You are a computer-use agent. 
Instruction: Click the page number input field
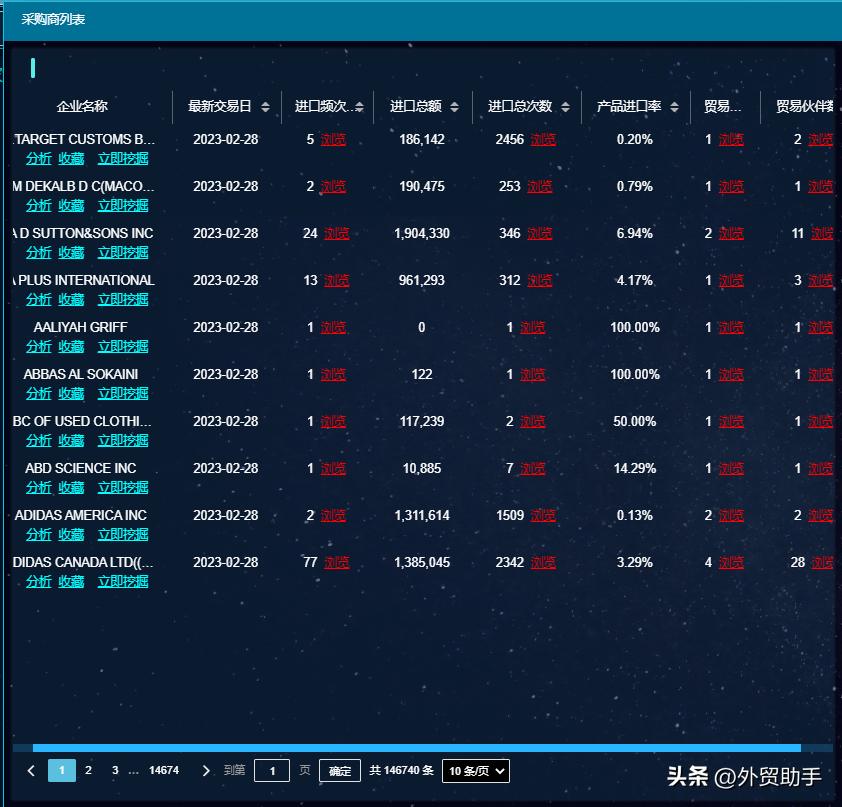(272, 770)
